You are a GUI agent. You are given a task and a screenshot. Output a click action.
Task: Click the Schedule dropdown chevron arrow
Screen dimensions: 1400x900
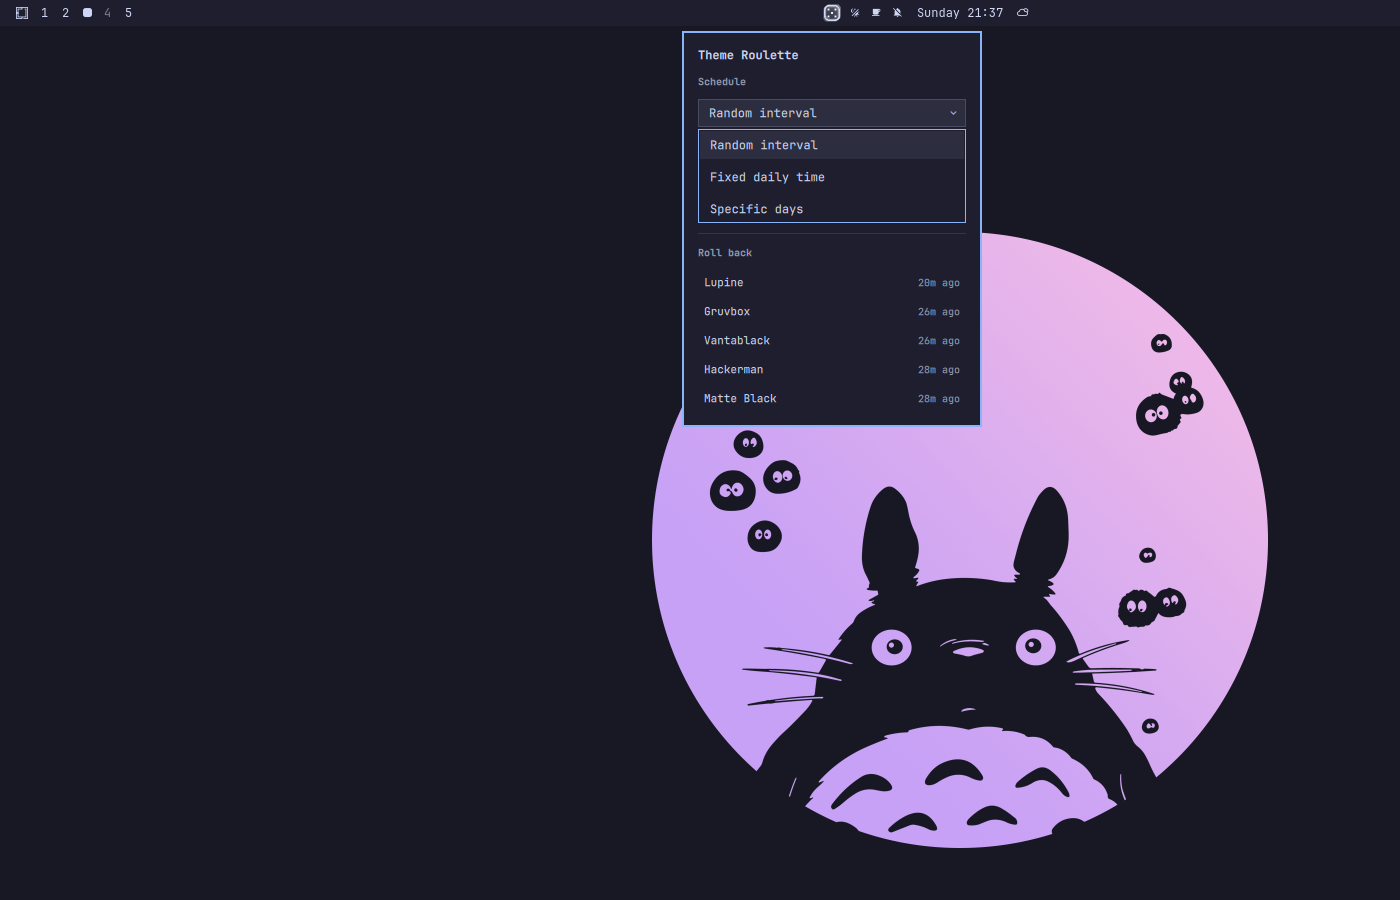click(x=953, y=113)
